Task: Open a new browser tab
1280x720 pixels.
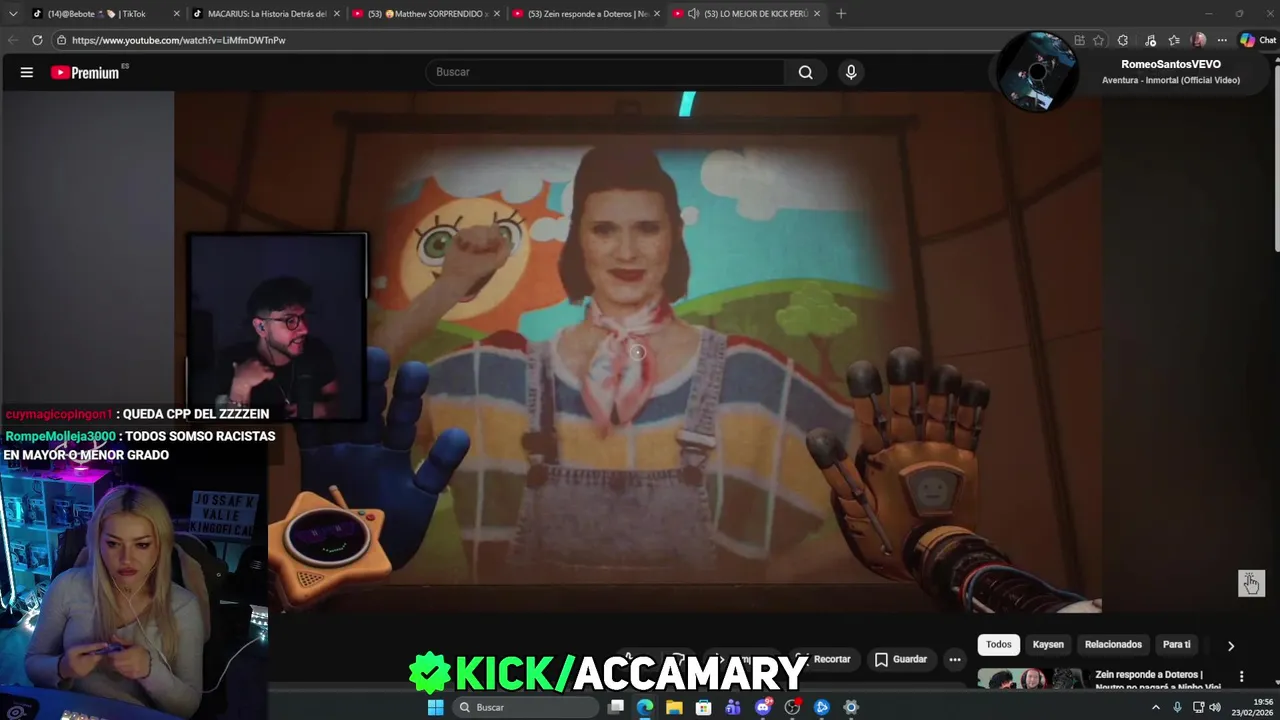Action: 841,14
